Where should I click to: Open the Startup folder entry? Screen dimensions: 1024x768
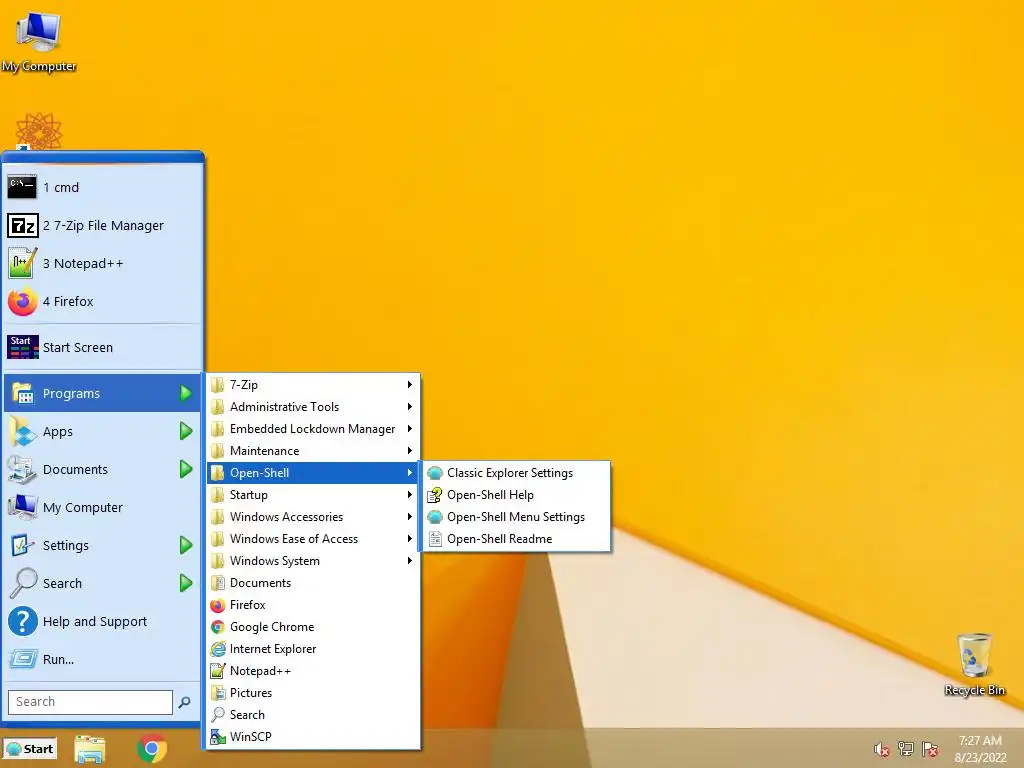[x=313, y=495]
